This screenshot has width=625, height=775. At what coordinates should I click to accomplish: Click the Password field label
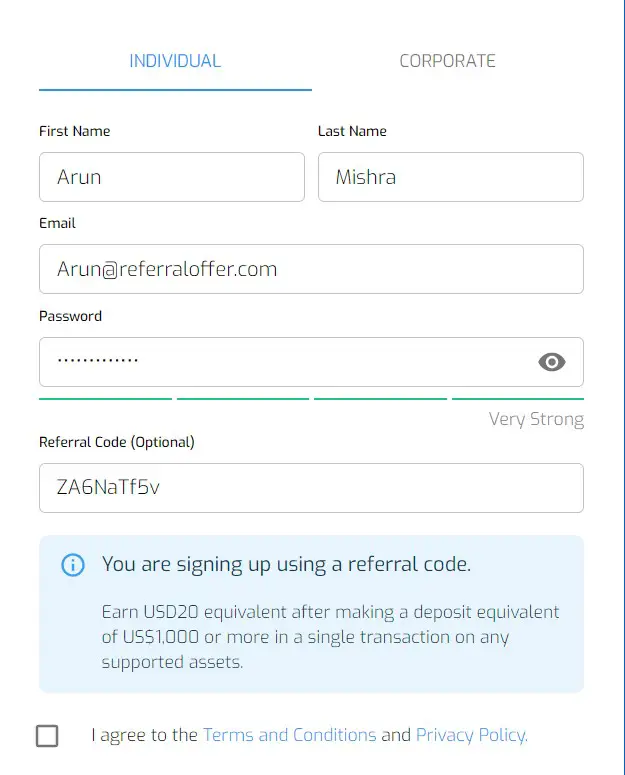click(x=70, y=316)
